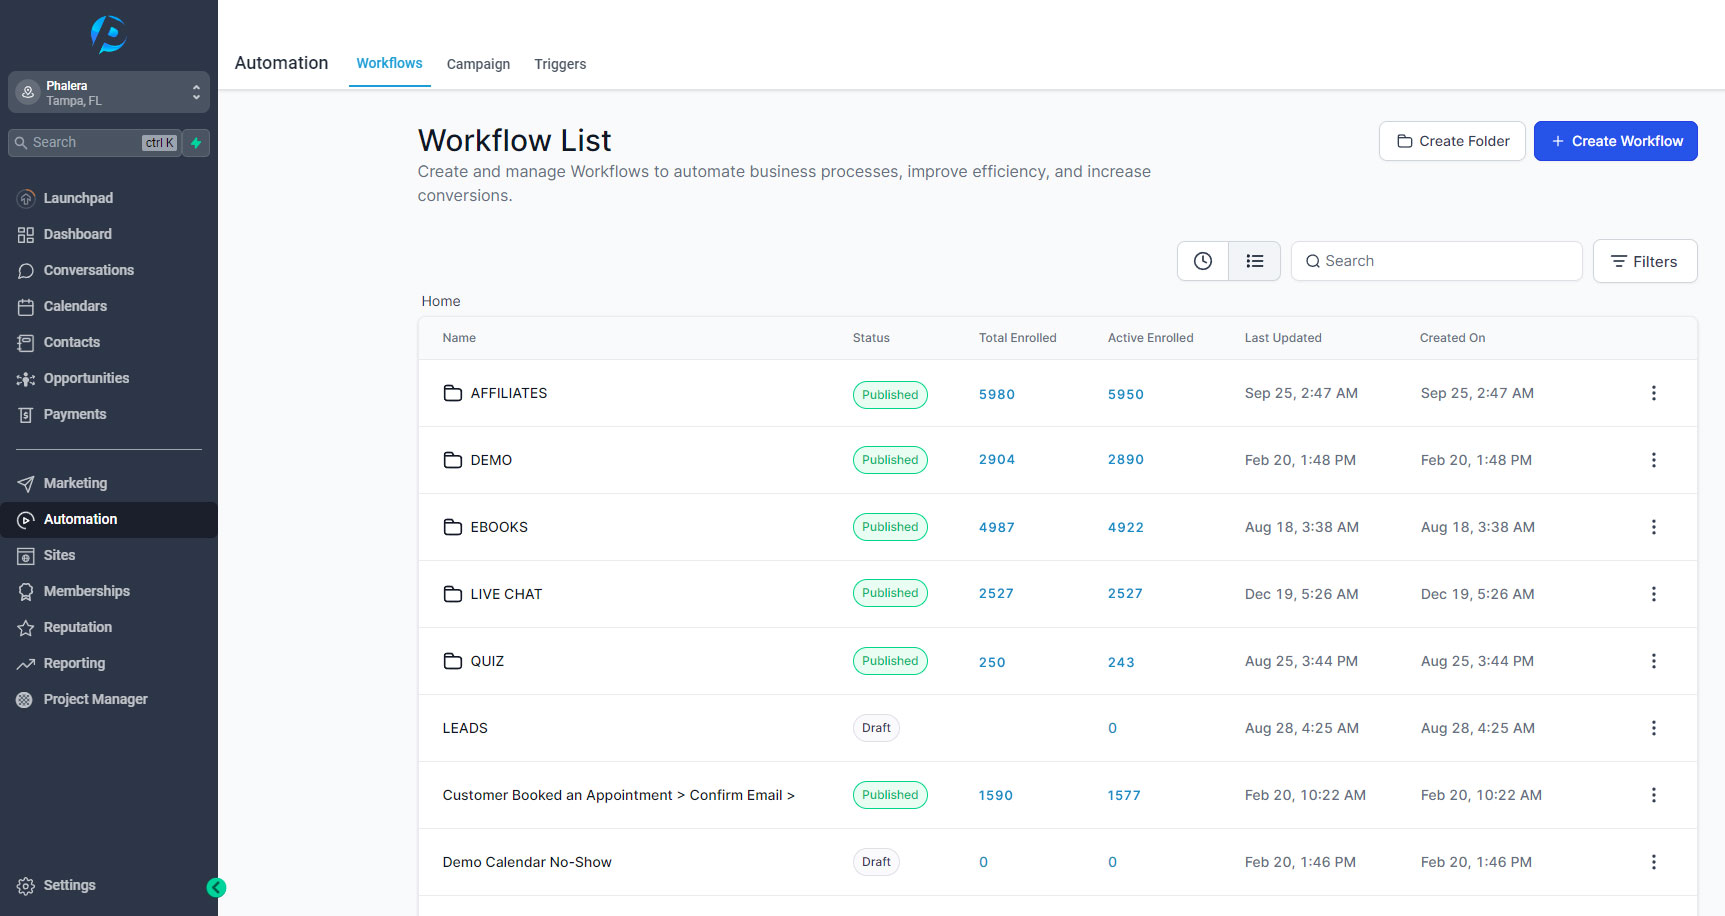Click AFFILIATES active enrolled 5950
The image size is (1725, 916).
tap(1126, 394)
